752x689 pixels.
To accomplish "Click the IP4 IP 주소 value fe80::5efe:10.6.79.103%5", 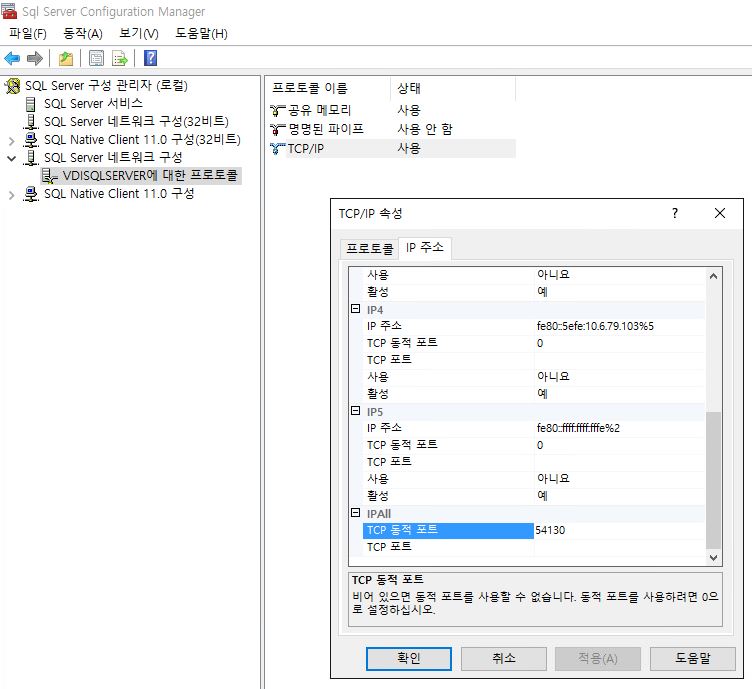I will click(x=620, y=327).
